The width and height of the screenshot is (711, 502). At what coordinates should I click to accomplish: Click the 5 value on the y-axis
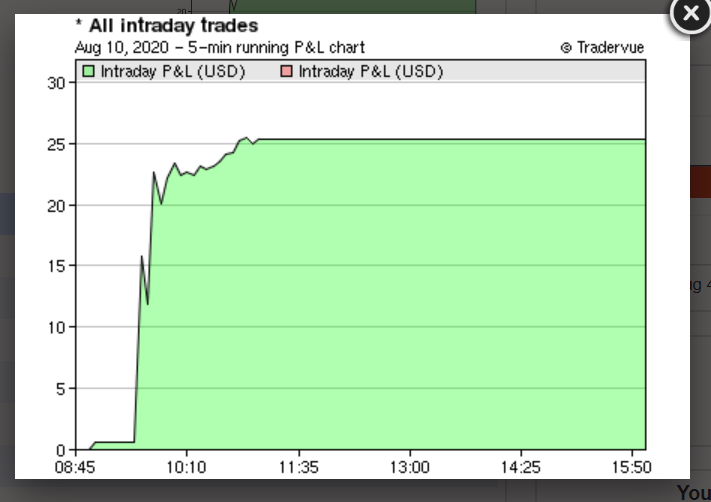61,388
